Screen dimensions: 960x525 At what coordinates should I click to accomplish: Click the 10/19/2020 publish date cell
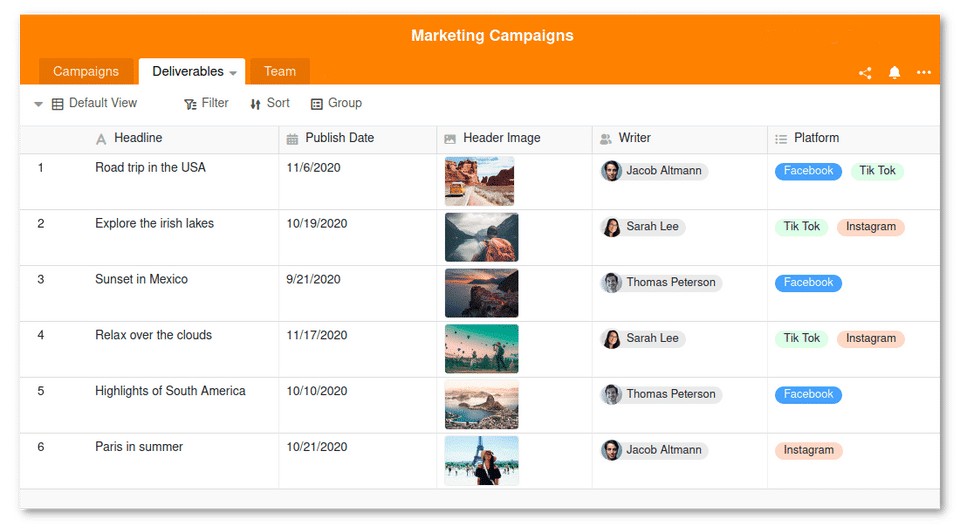point(317,224)
